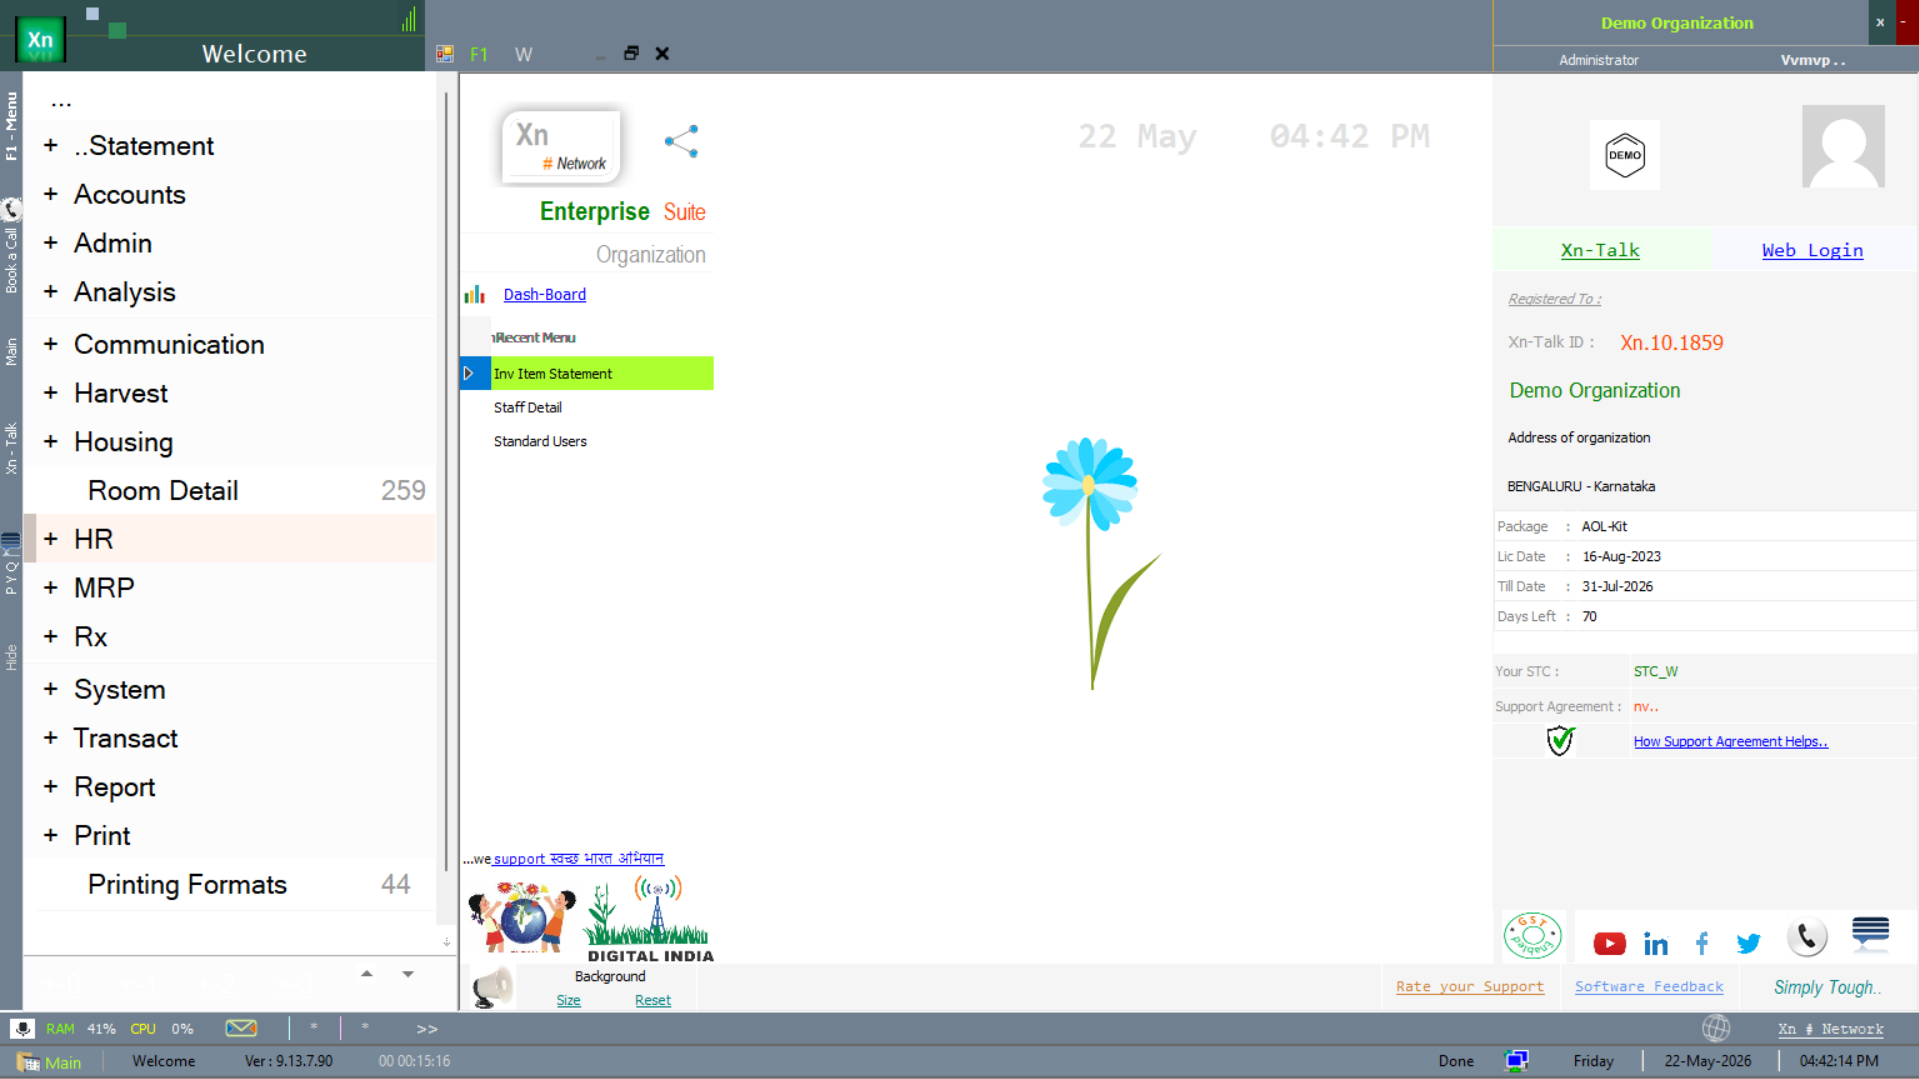Open How Support Agreement Helps link
The width and height of the screenshot is (1919, 1079).
click(x=1730, y=741)
